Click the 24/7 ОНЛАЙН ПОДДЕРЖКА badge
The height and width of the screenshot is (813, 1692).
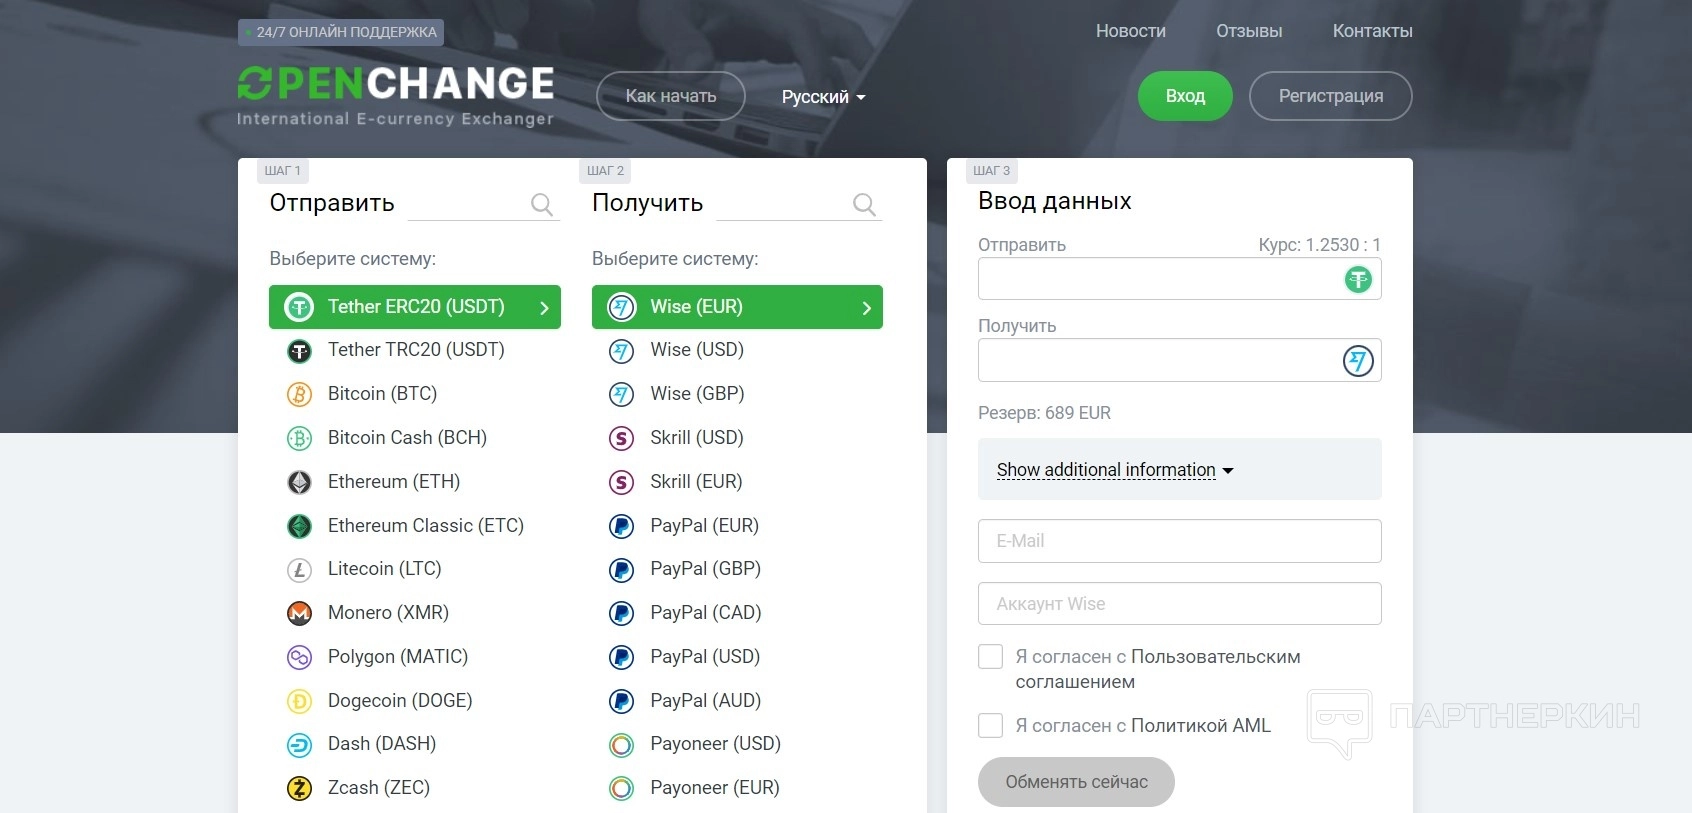coord(341,32)
